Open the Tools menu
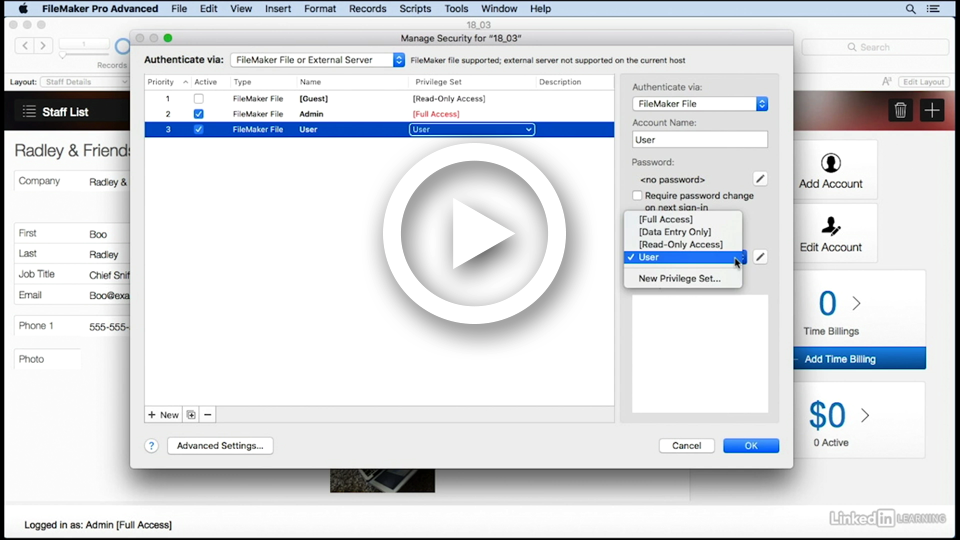This screenshot has height=540, width=960. [456, 9]
